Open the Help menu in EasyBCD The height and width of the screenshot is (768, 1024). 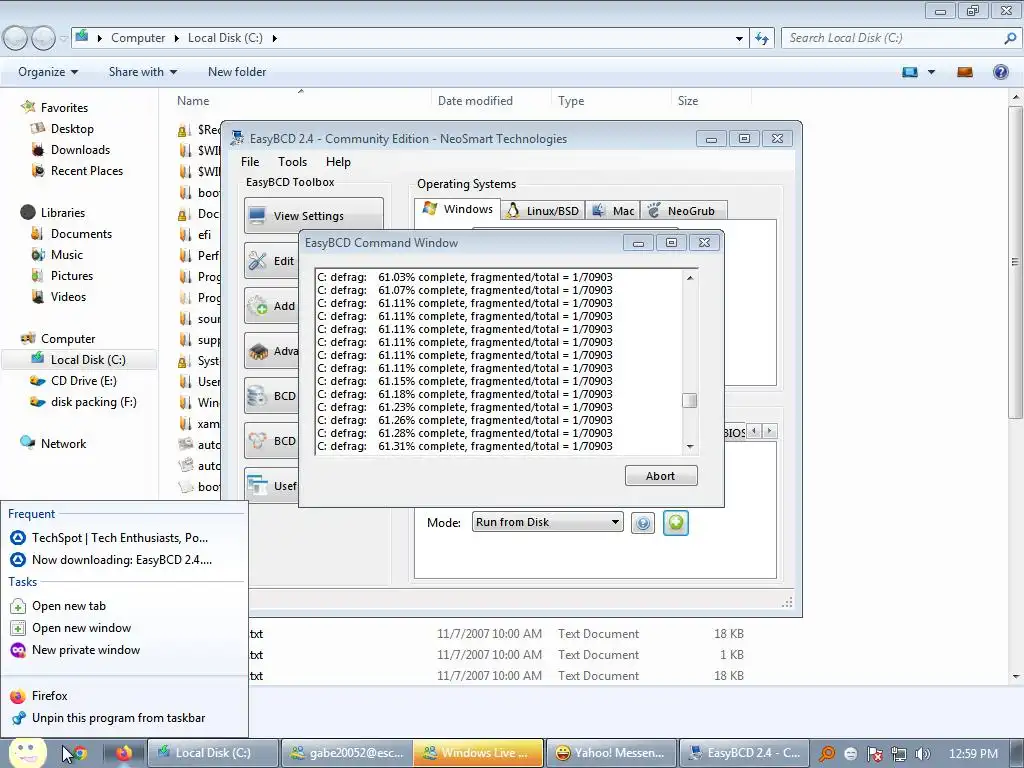click(x=338, y=162)
